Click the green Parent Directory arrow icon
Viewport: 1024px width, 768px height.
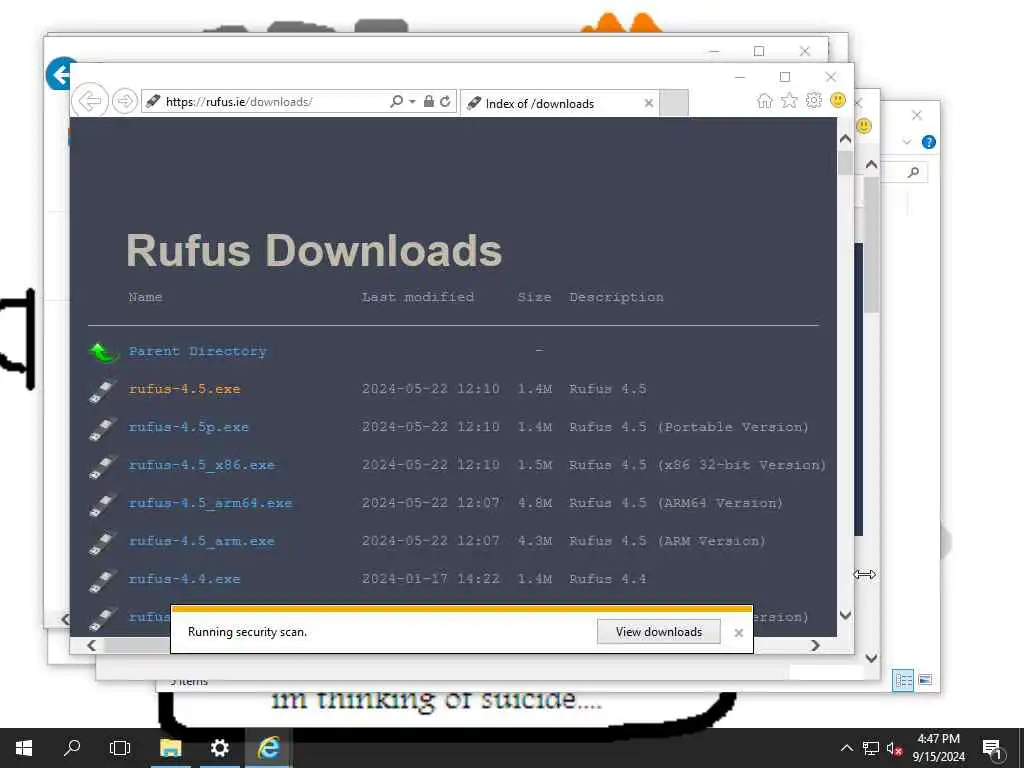tap(103, 353)
